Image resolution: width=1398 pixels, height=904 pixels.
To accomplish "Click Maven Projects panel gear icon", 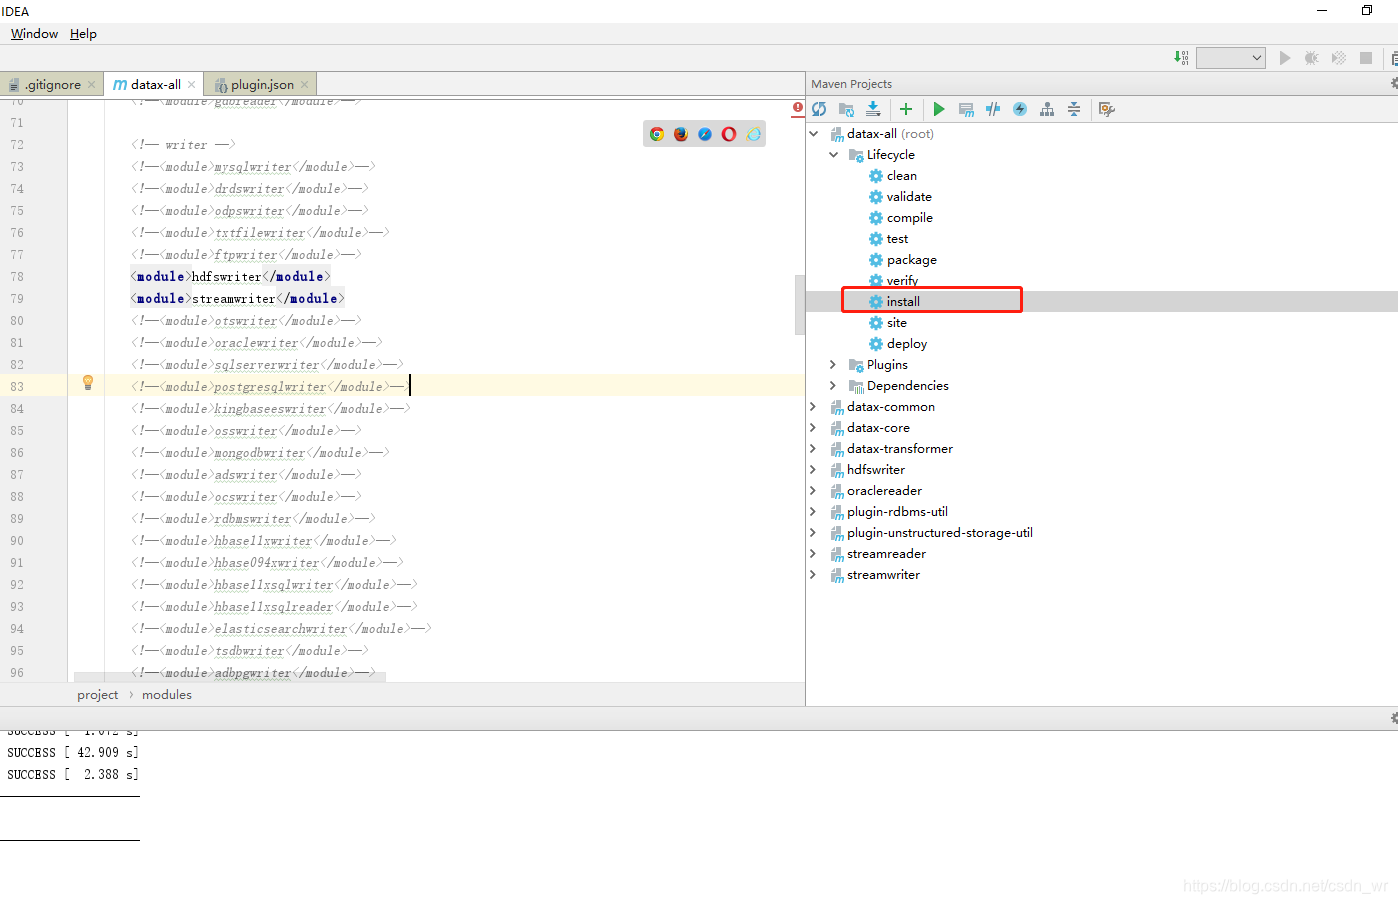I will coord(1394,84).
